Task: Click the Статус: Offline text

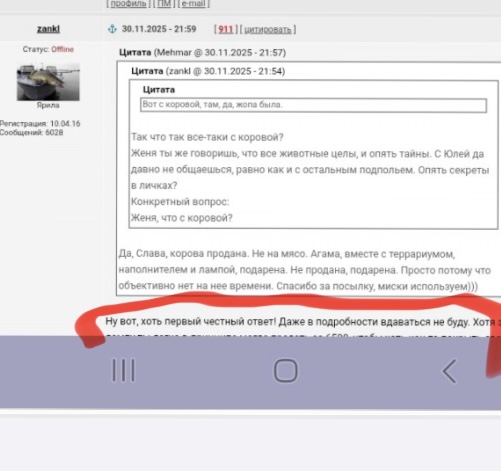Action: (48, 49)
